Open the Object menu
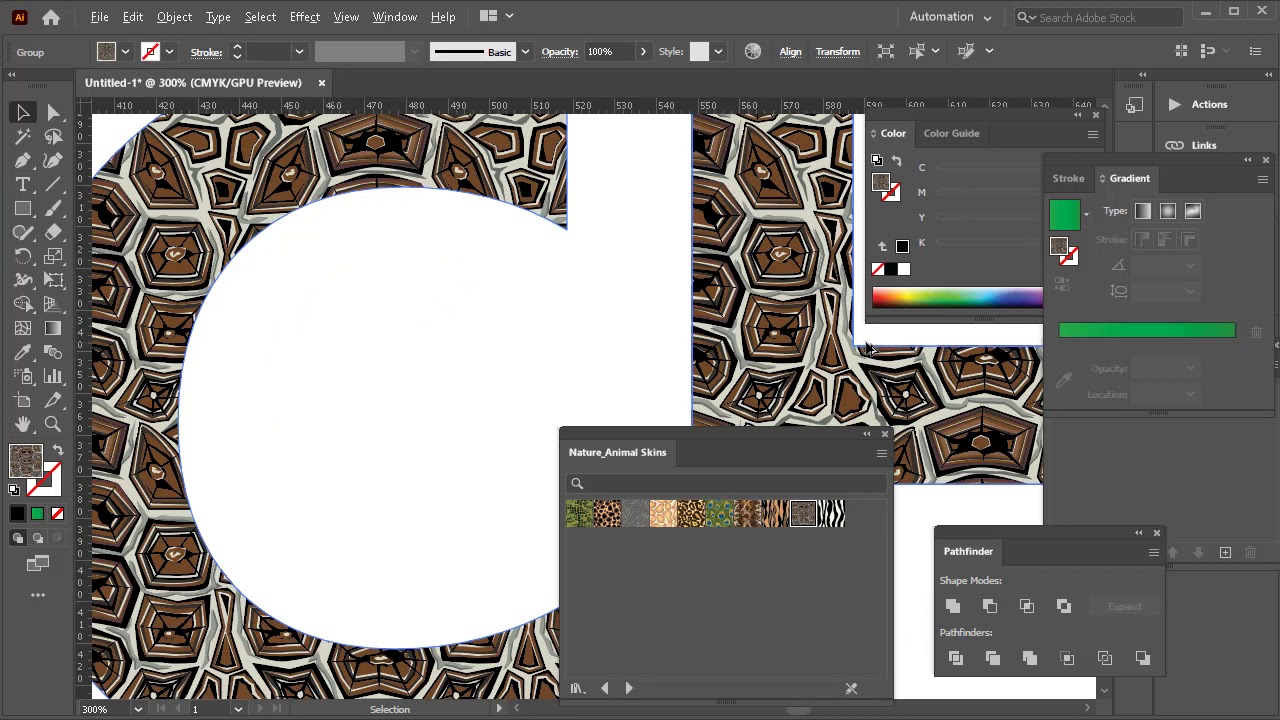1280x720 pixels. click(x=174, y=17)
